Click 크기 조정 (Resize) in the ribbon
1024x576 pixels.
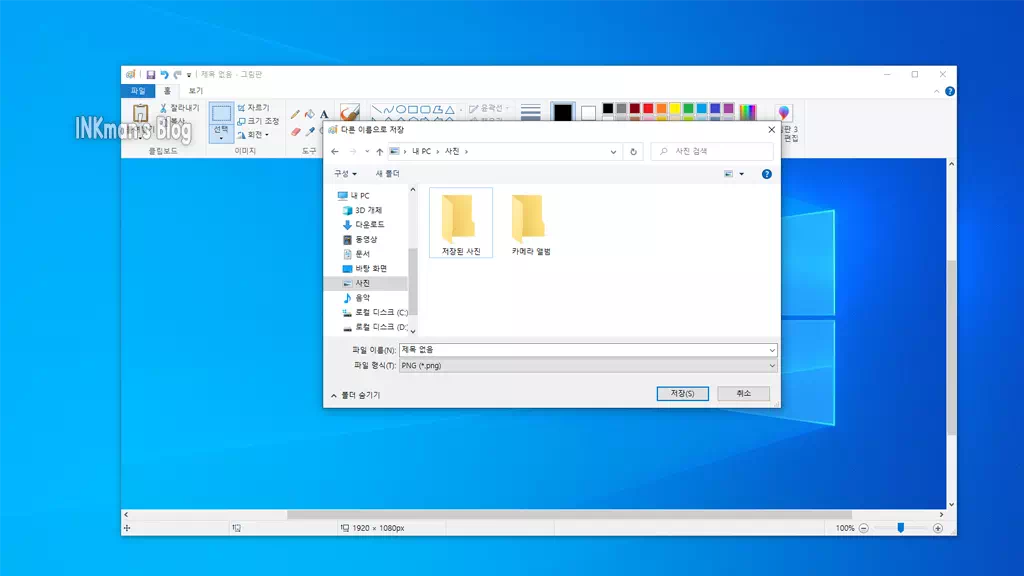[x=259, y=121]
